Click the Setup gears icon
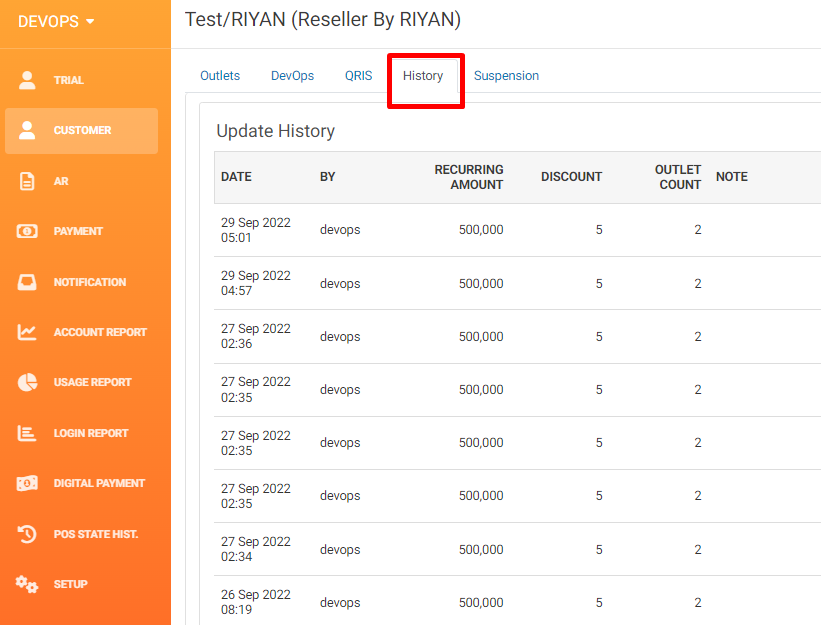The image size is (821, 625). pos(27,584)
